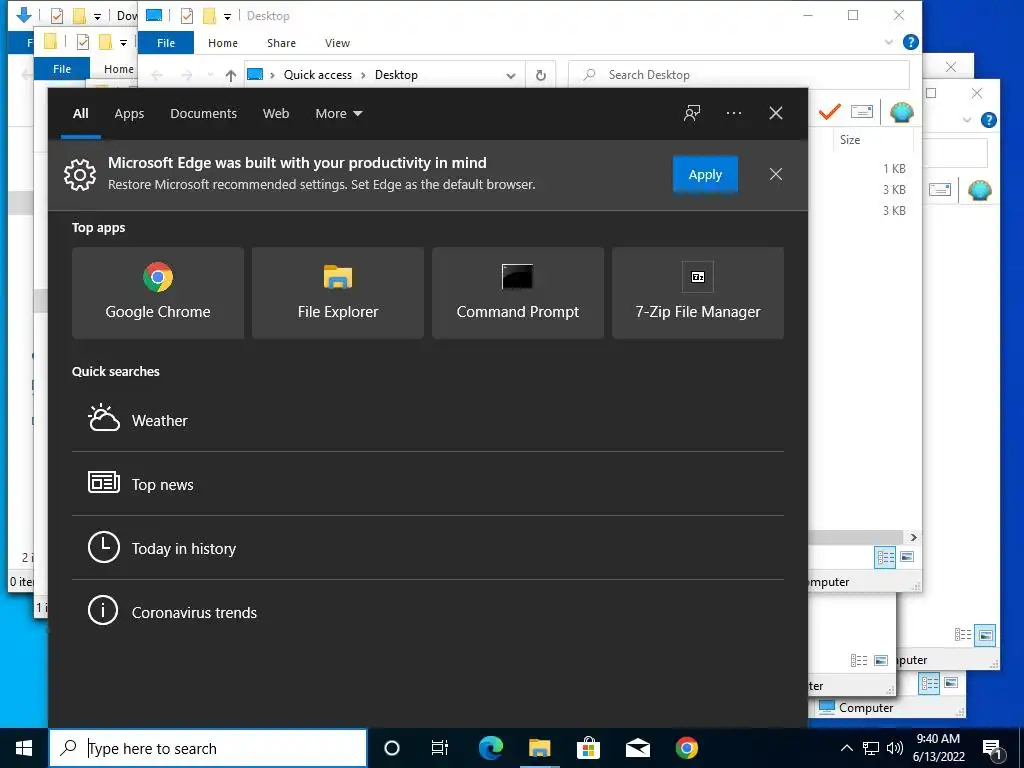Dismiss the Microsoft Edge suggestion banner
Screen dimensions: 1024x768
pyautogui.click(x=776, y=174)
